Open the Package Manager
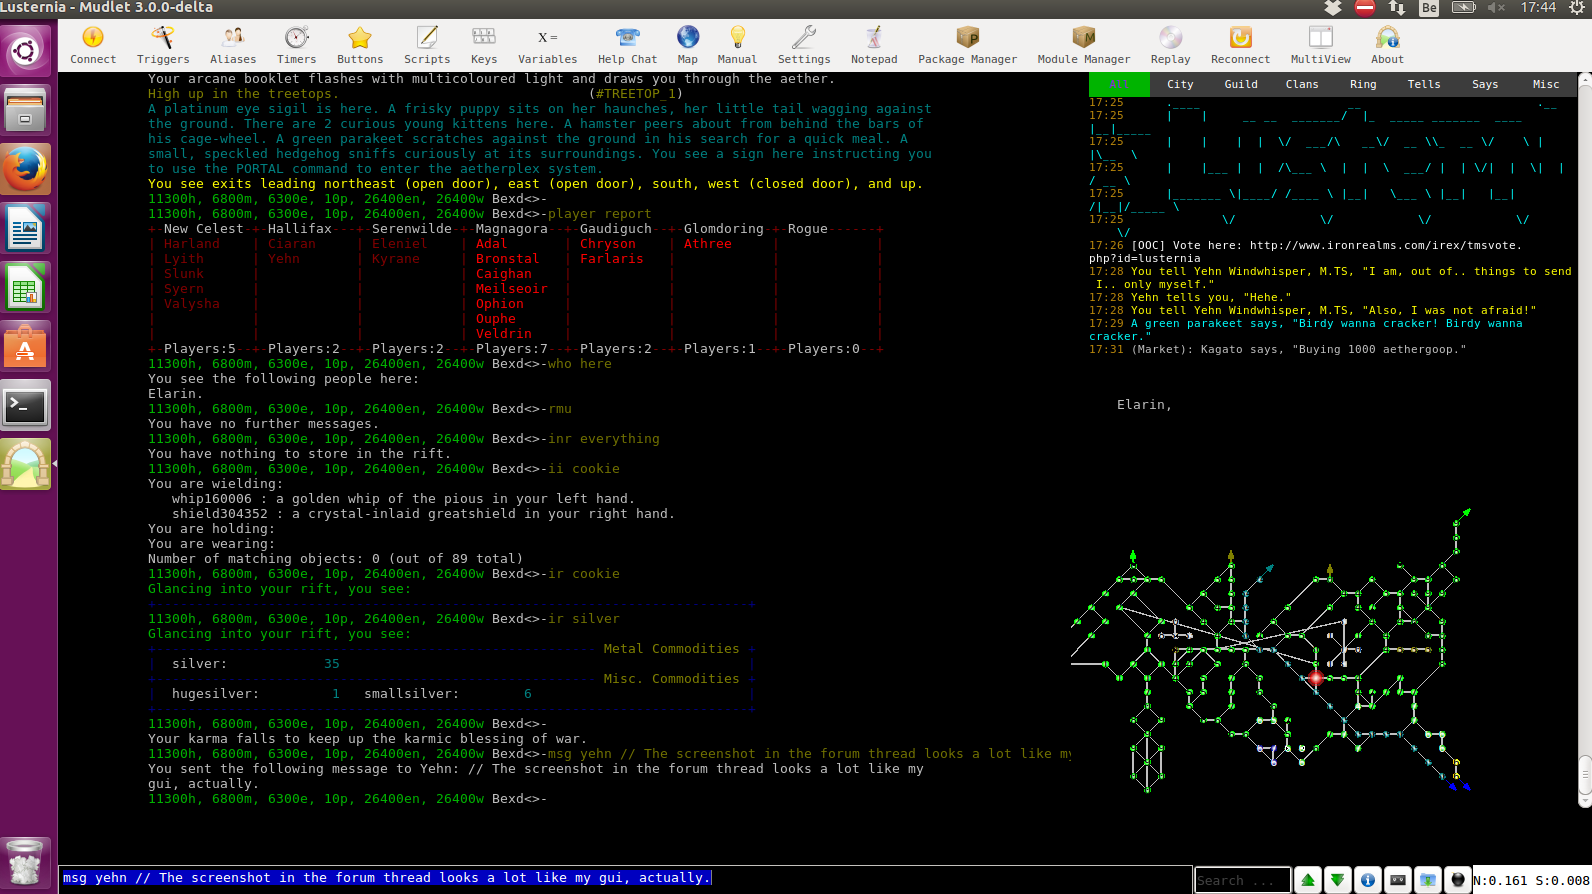The width and height of the screenshot is (1592, 894). [968, 46]
